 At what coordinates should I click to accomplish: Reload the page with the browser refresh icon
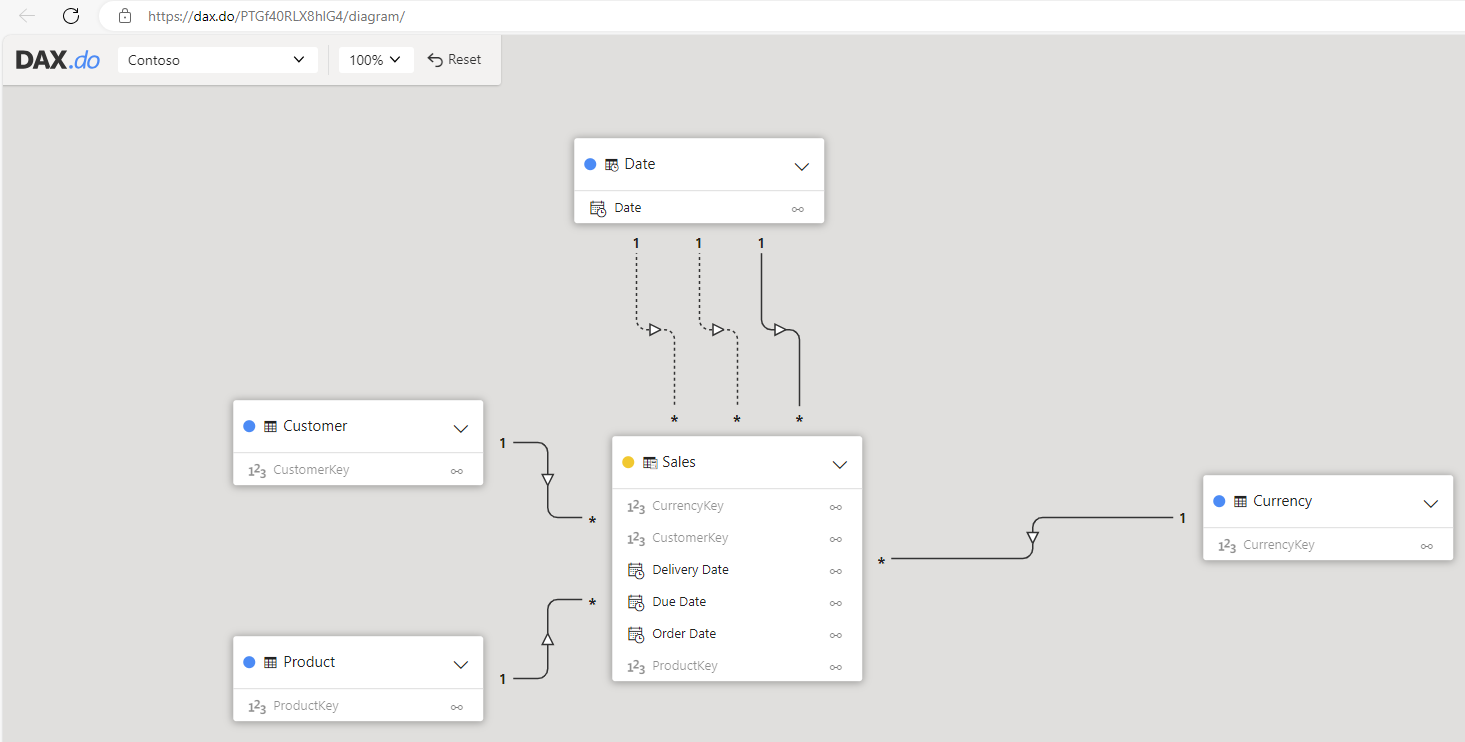point(71,16)
